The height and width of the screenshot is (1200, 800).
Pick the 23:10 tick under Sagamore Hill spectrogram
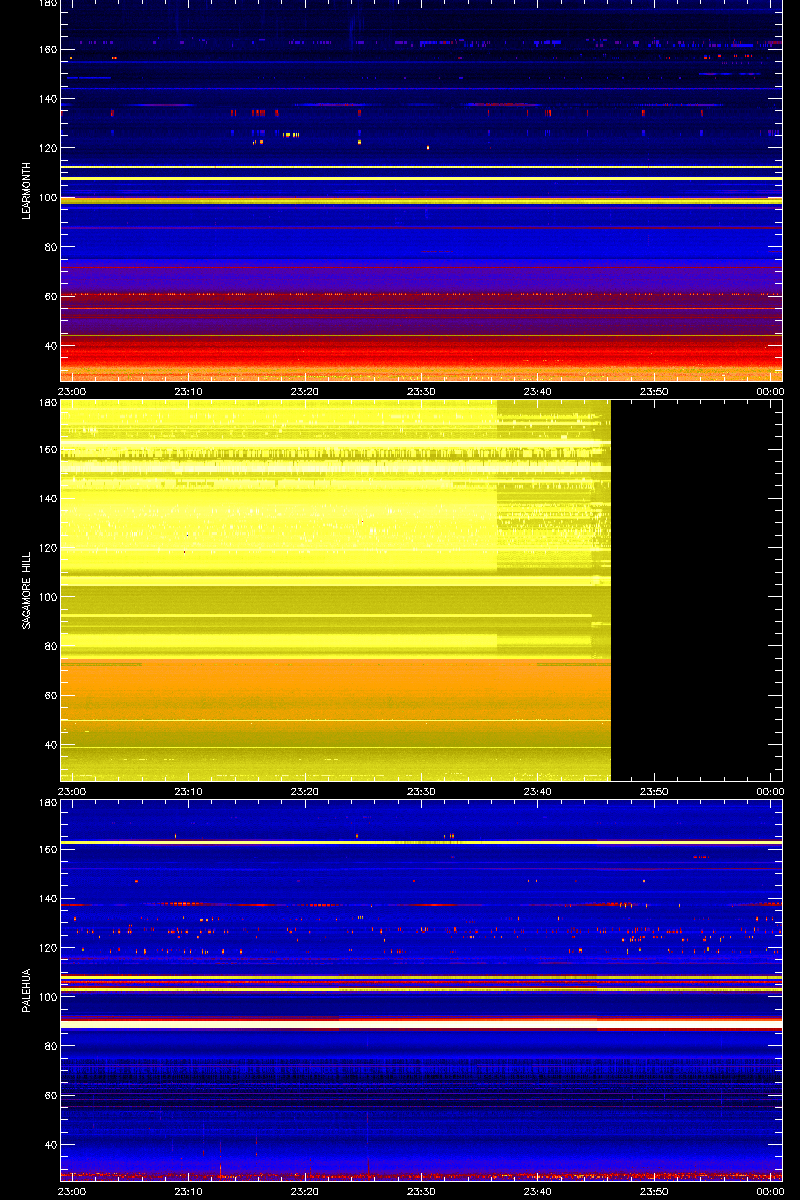click(189, 792)
